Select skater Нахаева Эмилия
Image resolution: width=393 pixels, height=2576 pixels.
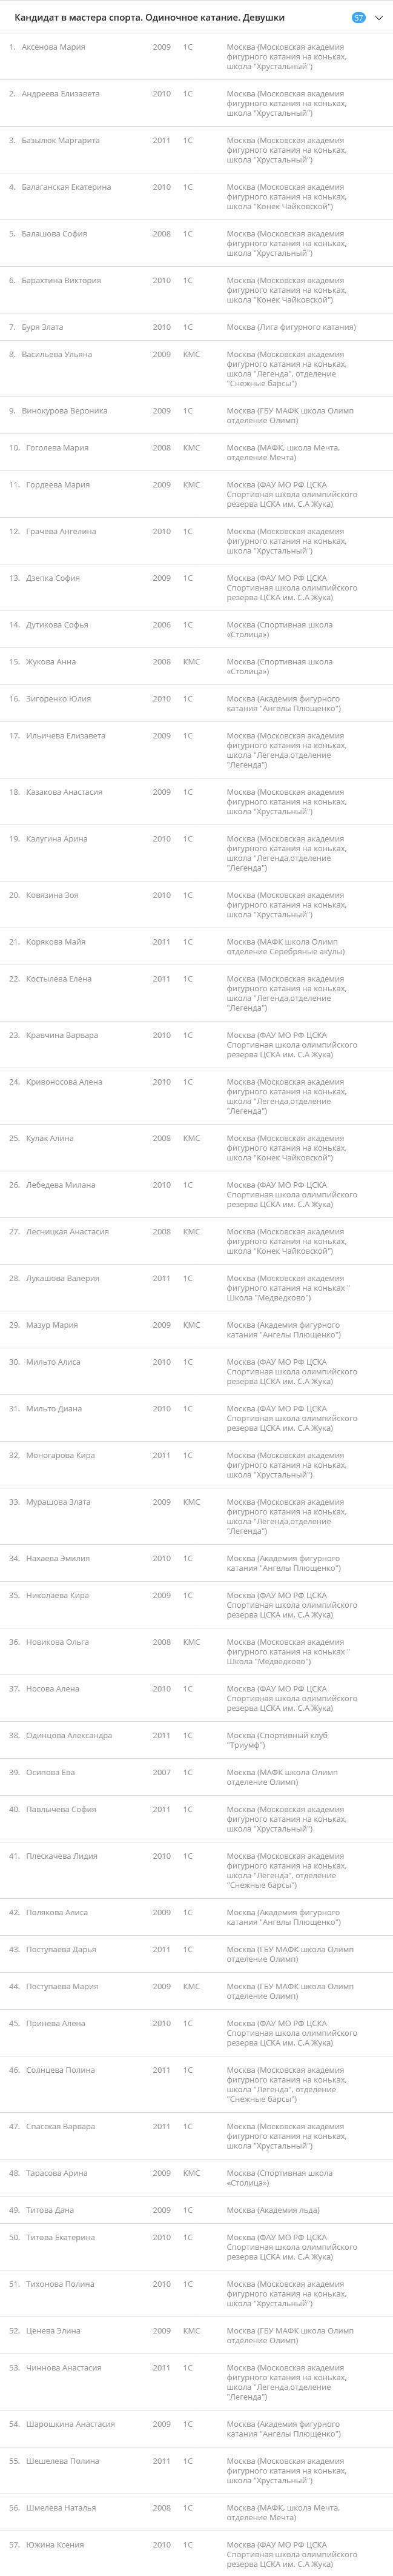[x=57, y=1558]
